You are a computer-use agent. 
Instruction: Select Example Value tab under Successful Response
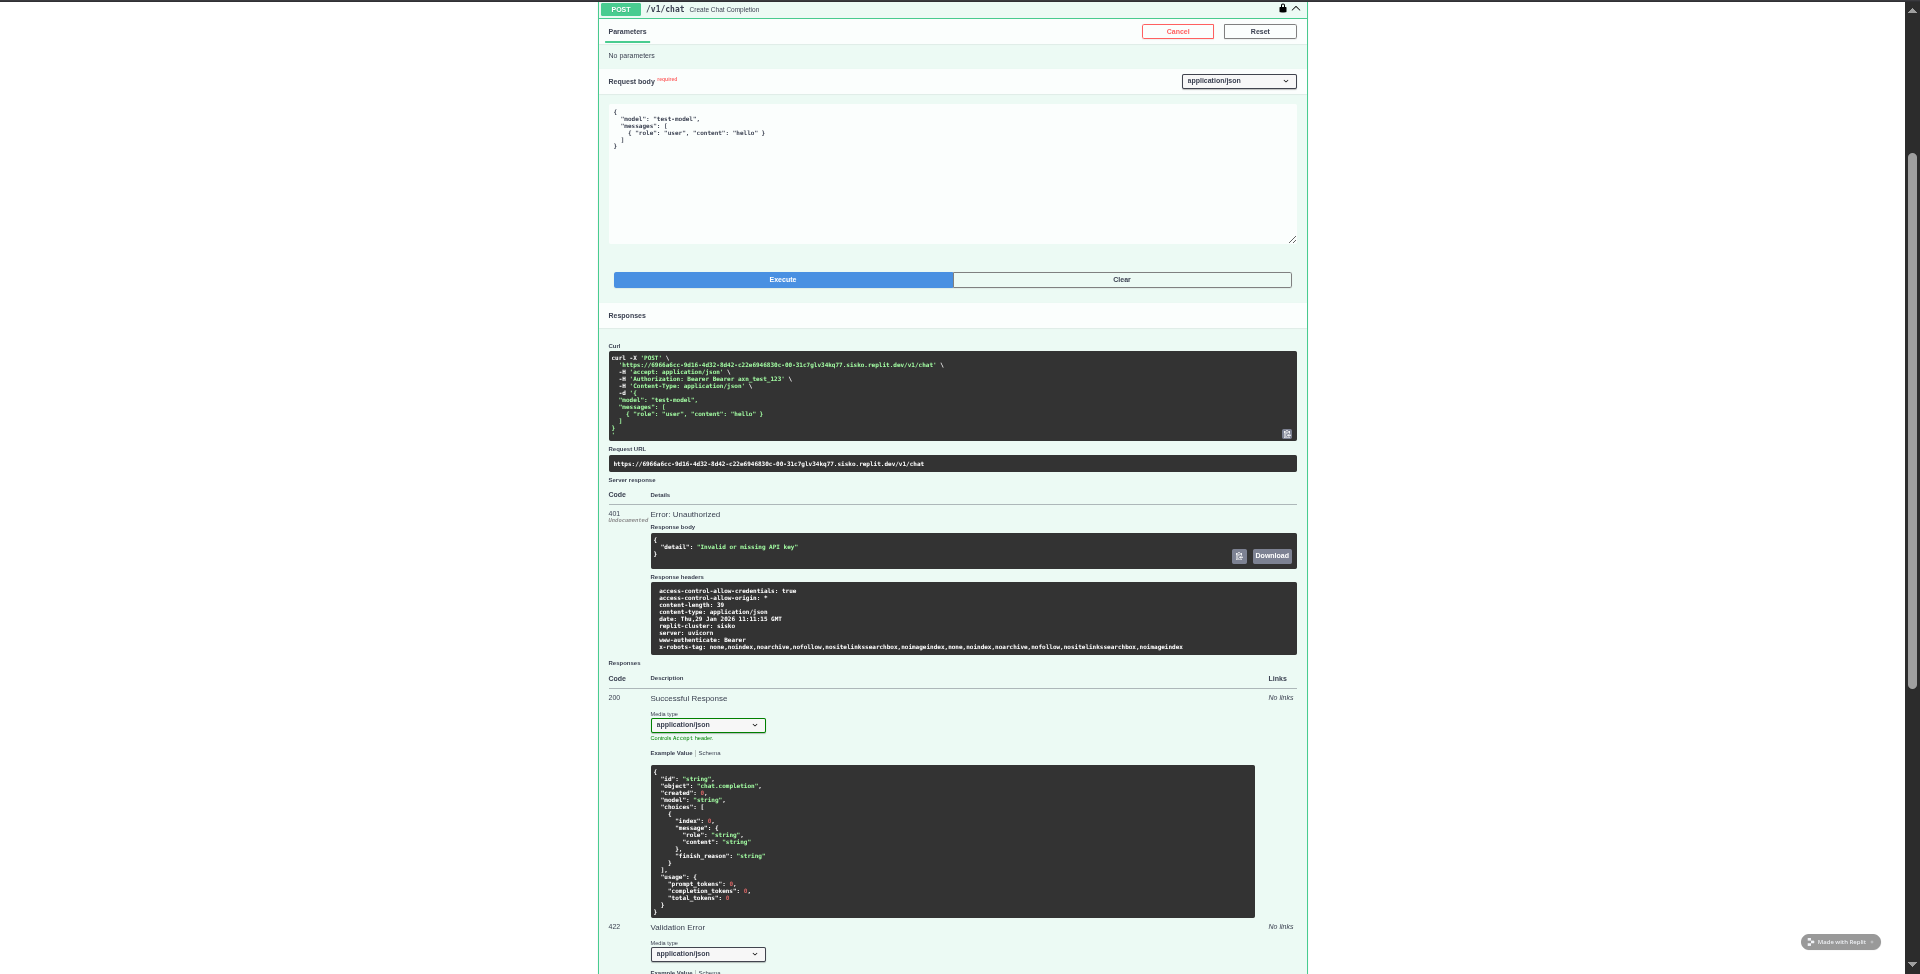point(671,753)
